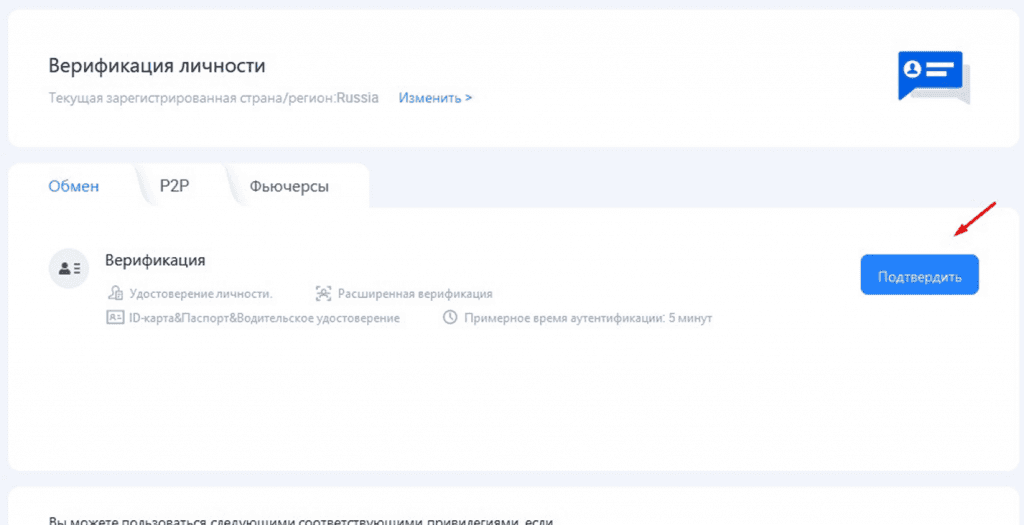Click the blue identity card icon in the header
Image resolution: width=1024 pixels, height=525 pixels.
click(934, 77)
